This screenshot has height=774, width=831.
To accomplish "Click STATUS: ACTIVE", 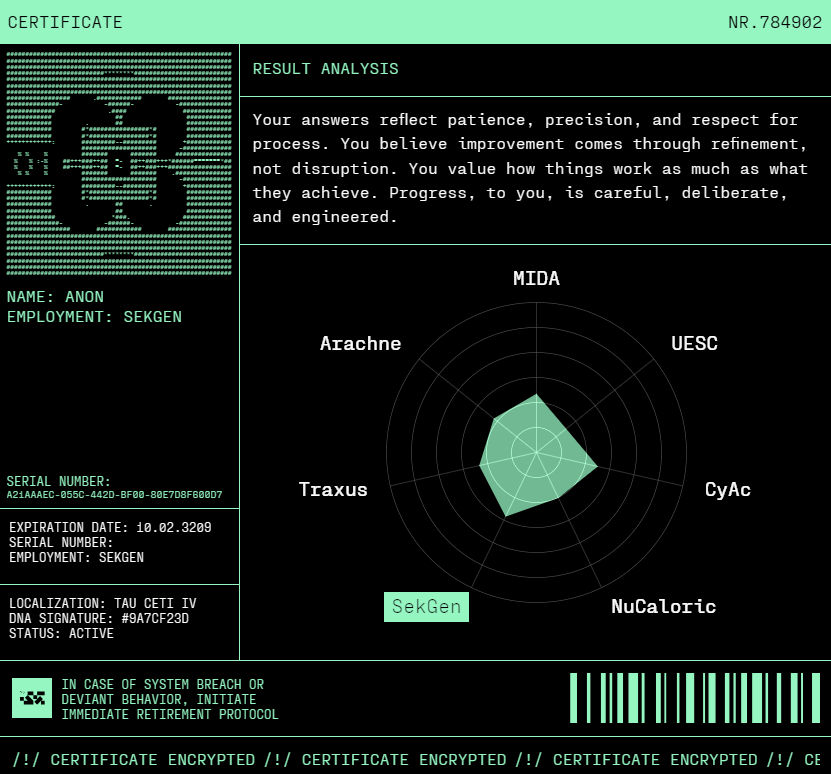I will 61,634.
